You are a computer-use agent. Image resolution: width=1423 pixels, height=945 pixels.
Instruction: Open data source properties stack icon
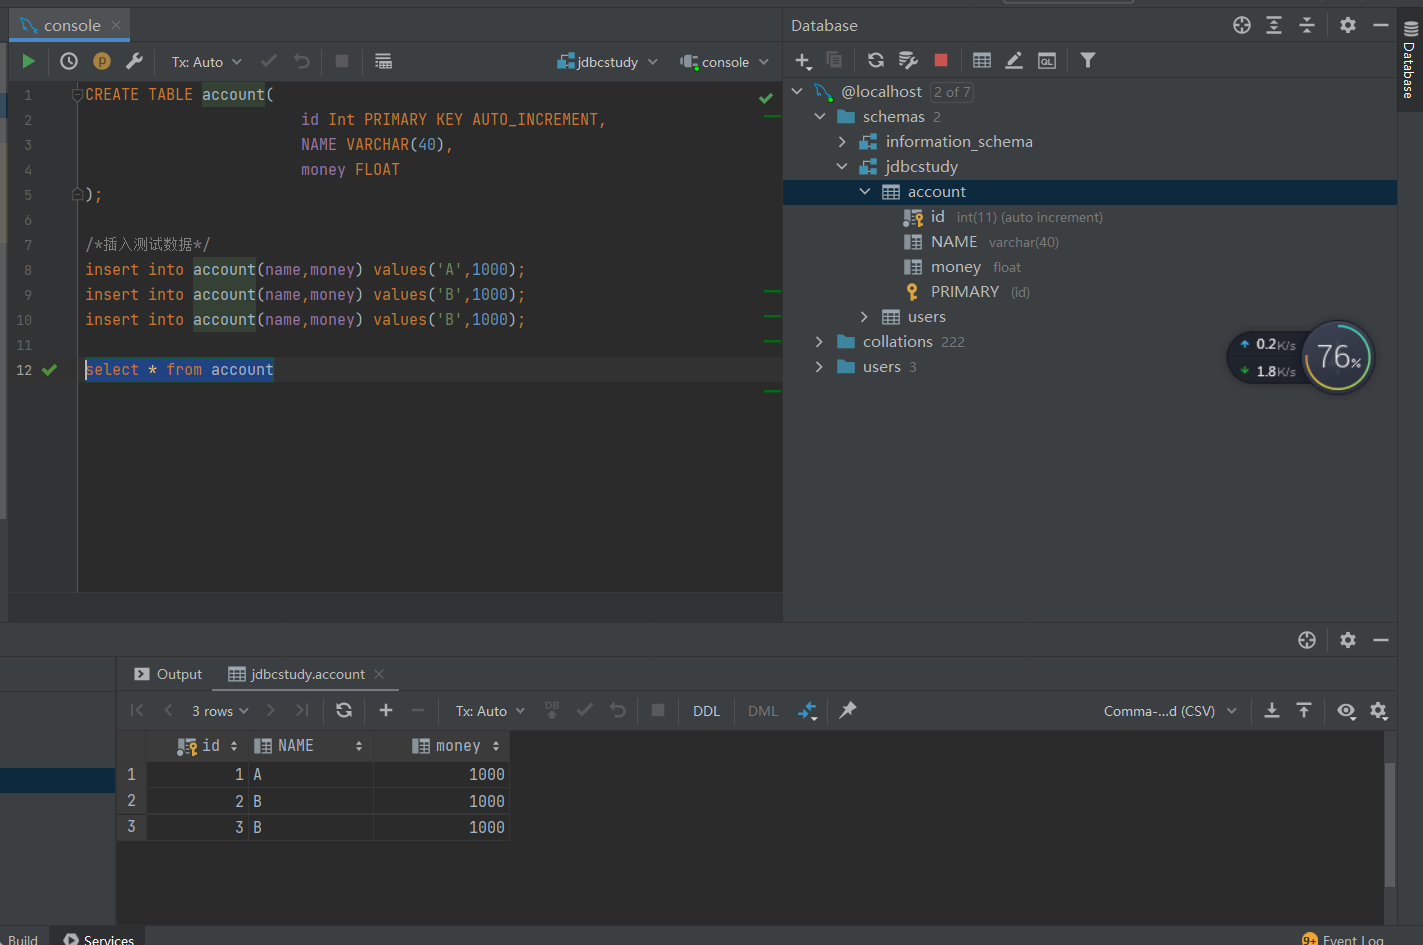[x=908, y=61]
